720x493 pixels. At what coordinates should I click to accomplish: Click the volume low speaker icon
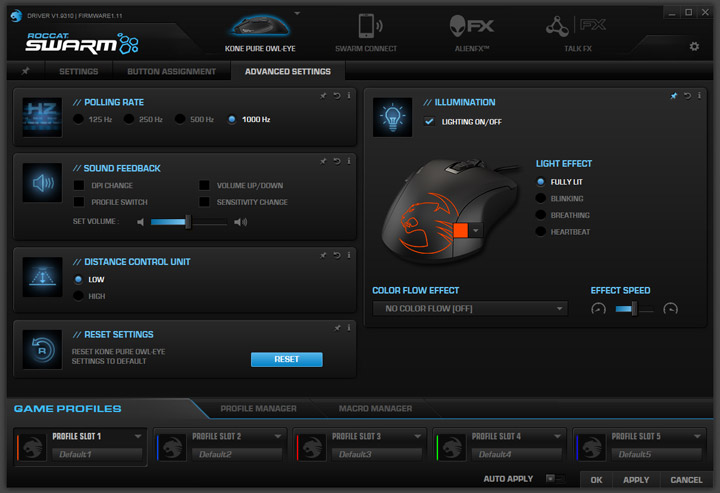point(141,222)
